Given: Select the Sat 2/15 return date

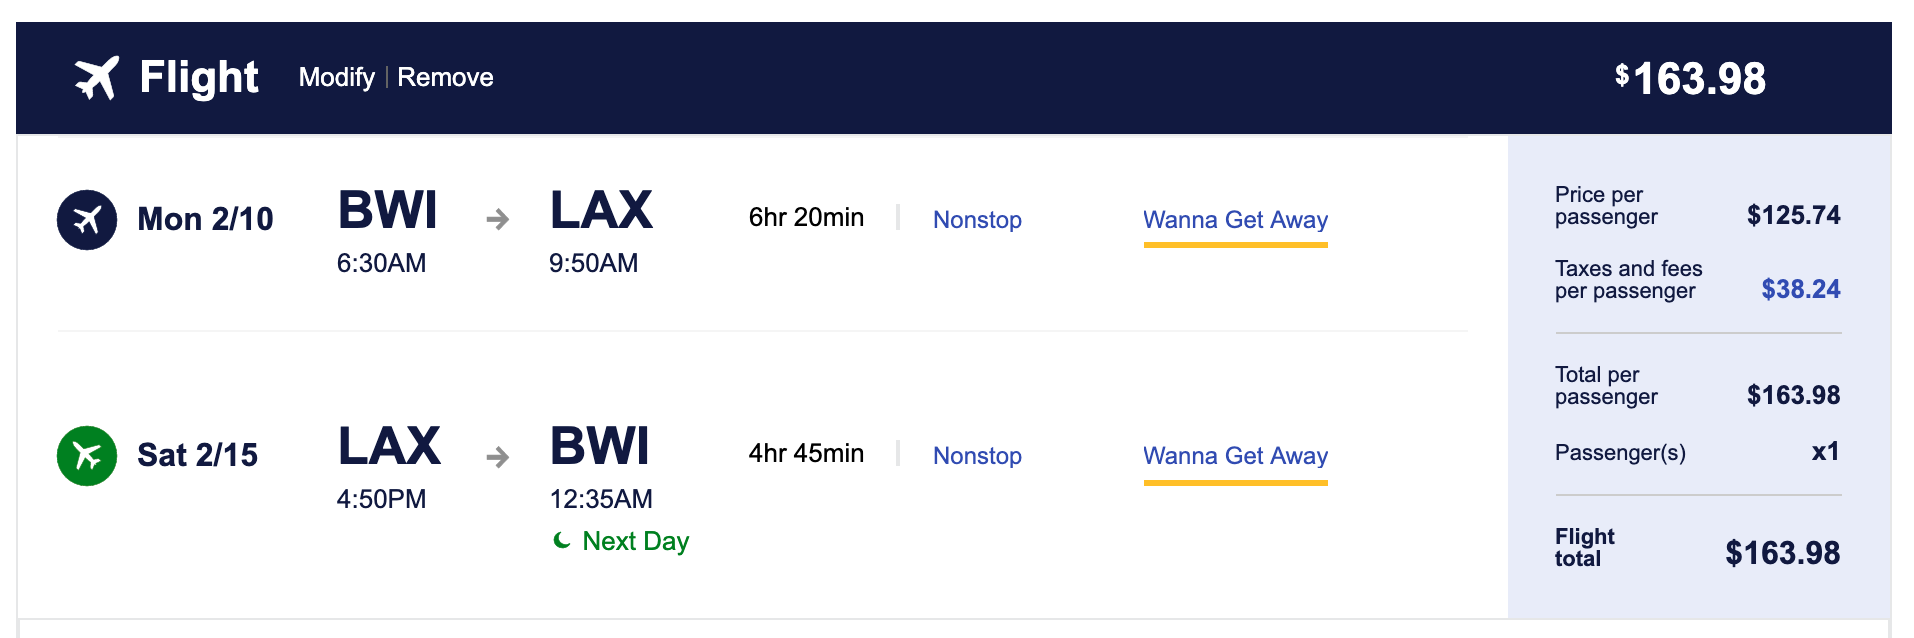Looking at the screenshot, I should pos(197,455).
